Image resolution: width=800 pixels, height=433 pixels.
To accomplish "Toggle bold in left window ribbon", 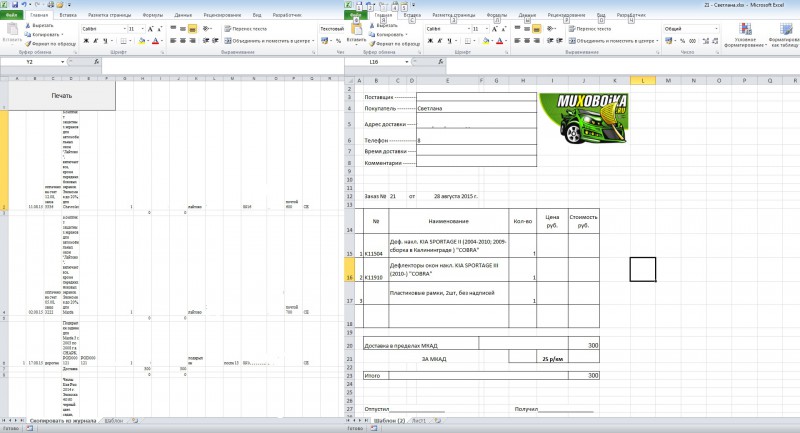I will (86, 41).
